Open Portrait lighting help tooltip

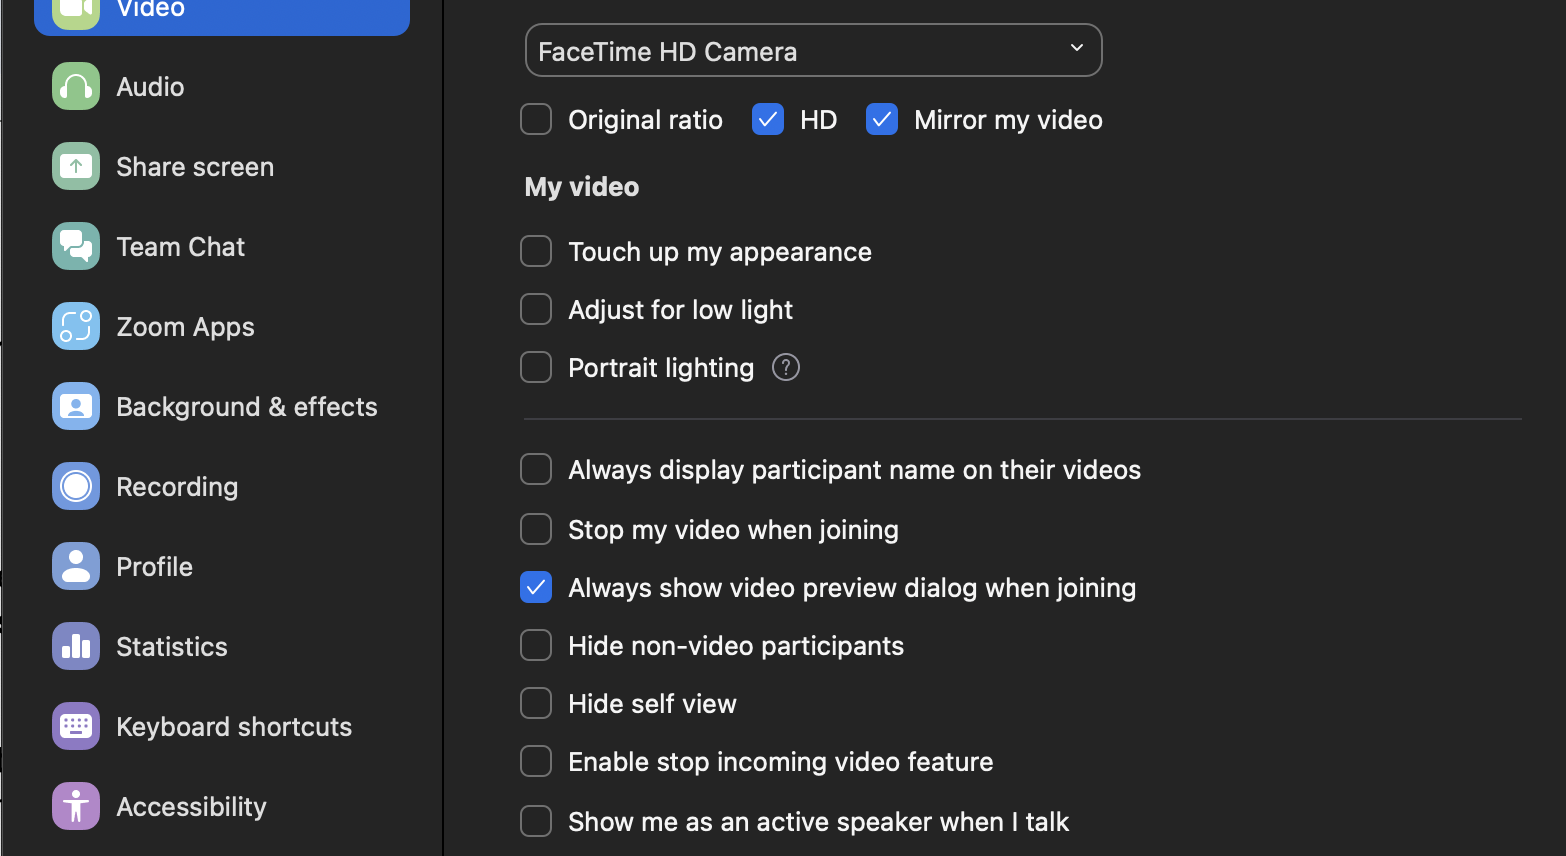click(x=786, y=367)
